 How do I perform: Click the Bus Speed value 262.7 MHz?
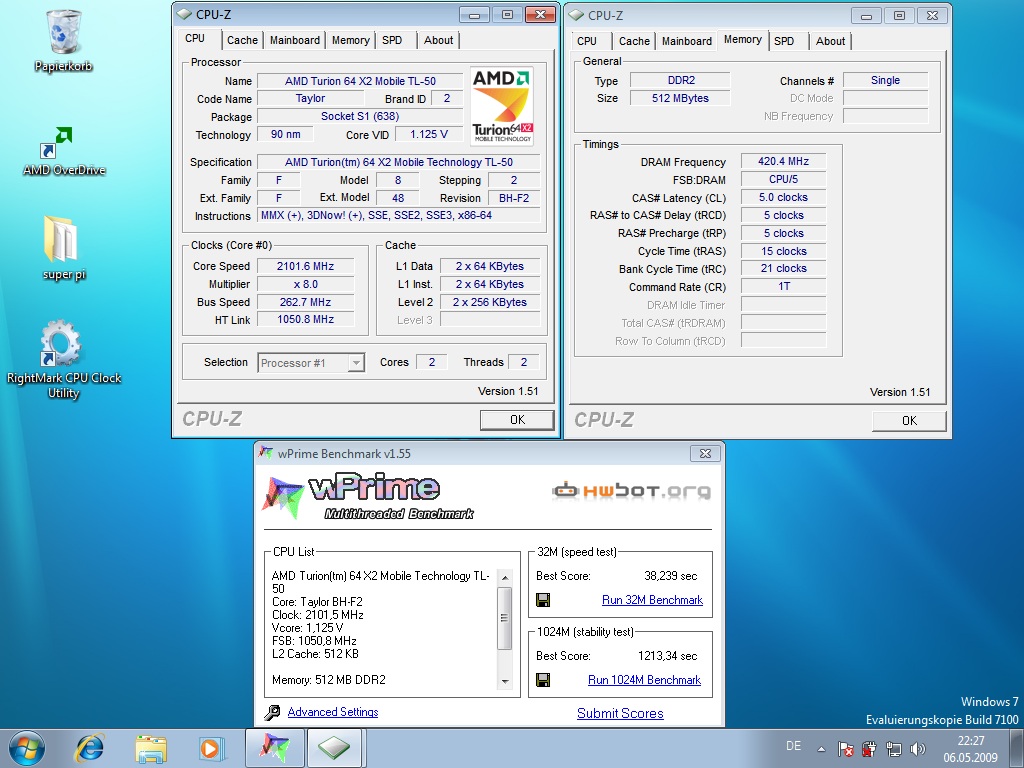point(305,302)
